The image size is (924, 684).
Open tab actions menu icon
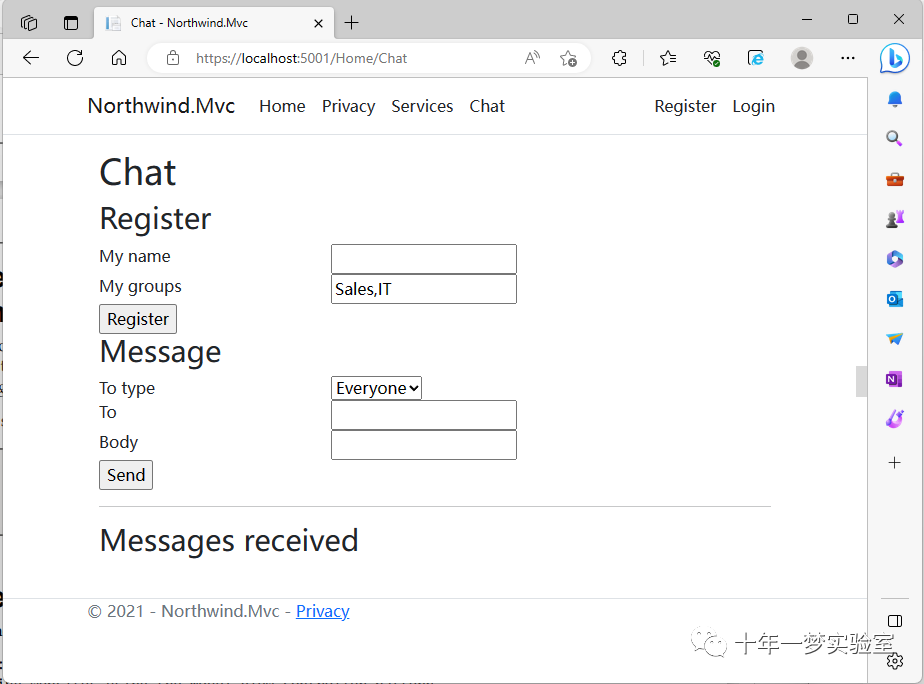click(29, 23)
